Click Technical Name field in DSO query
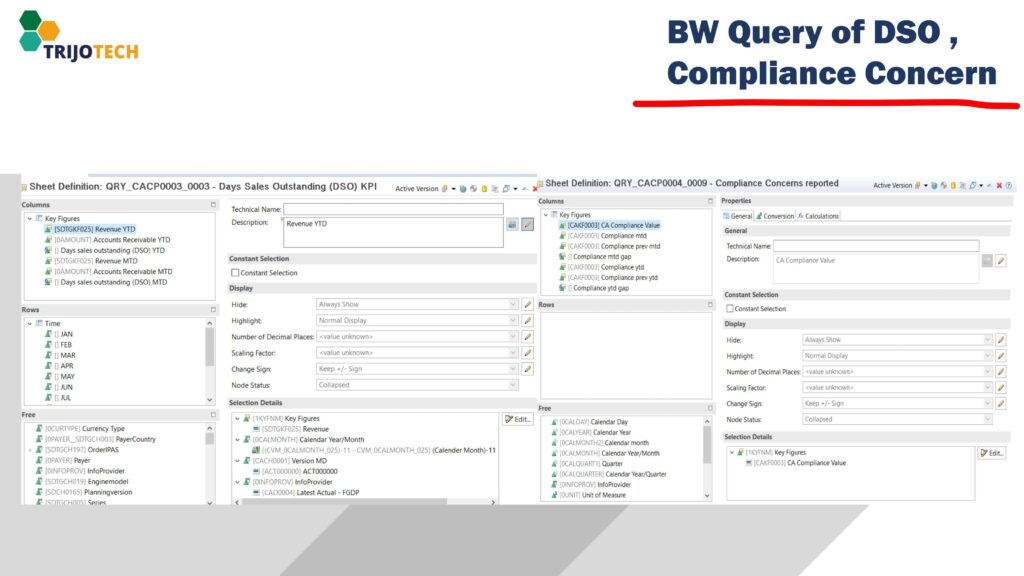 392,209
